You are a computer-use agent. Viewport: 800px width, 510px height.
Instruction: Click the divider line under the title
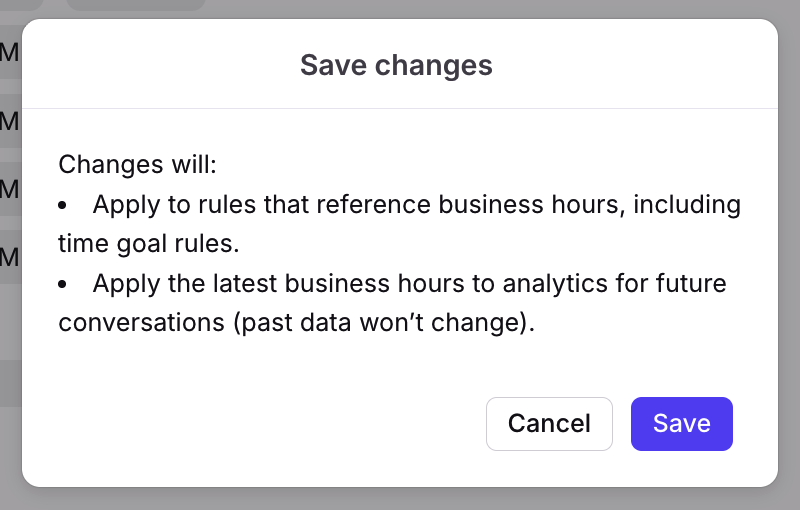pos(400,108)
